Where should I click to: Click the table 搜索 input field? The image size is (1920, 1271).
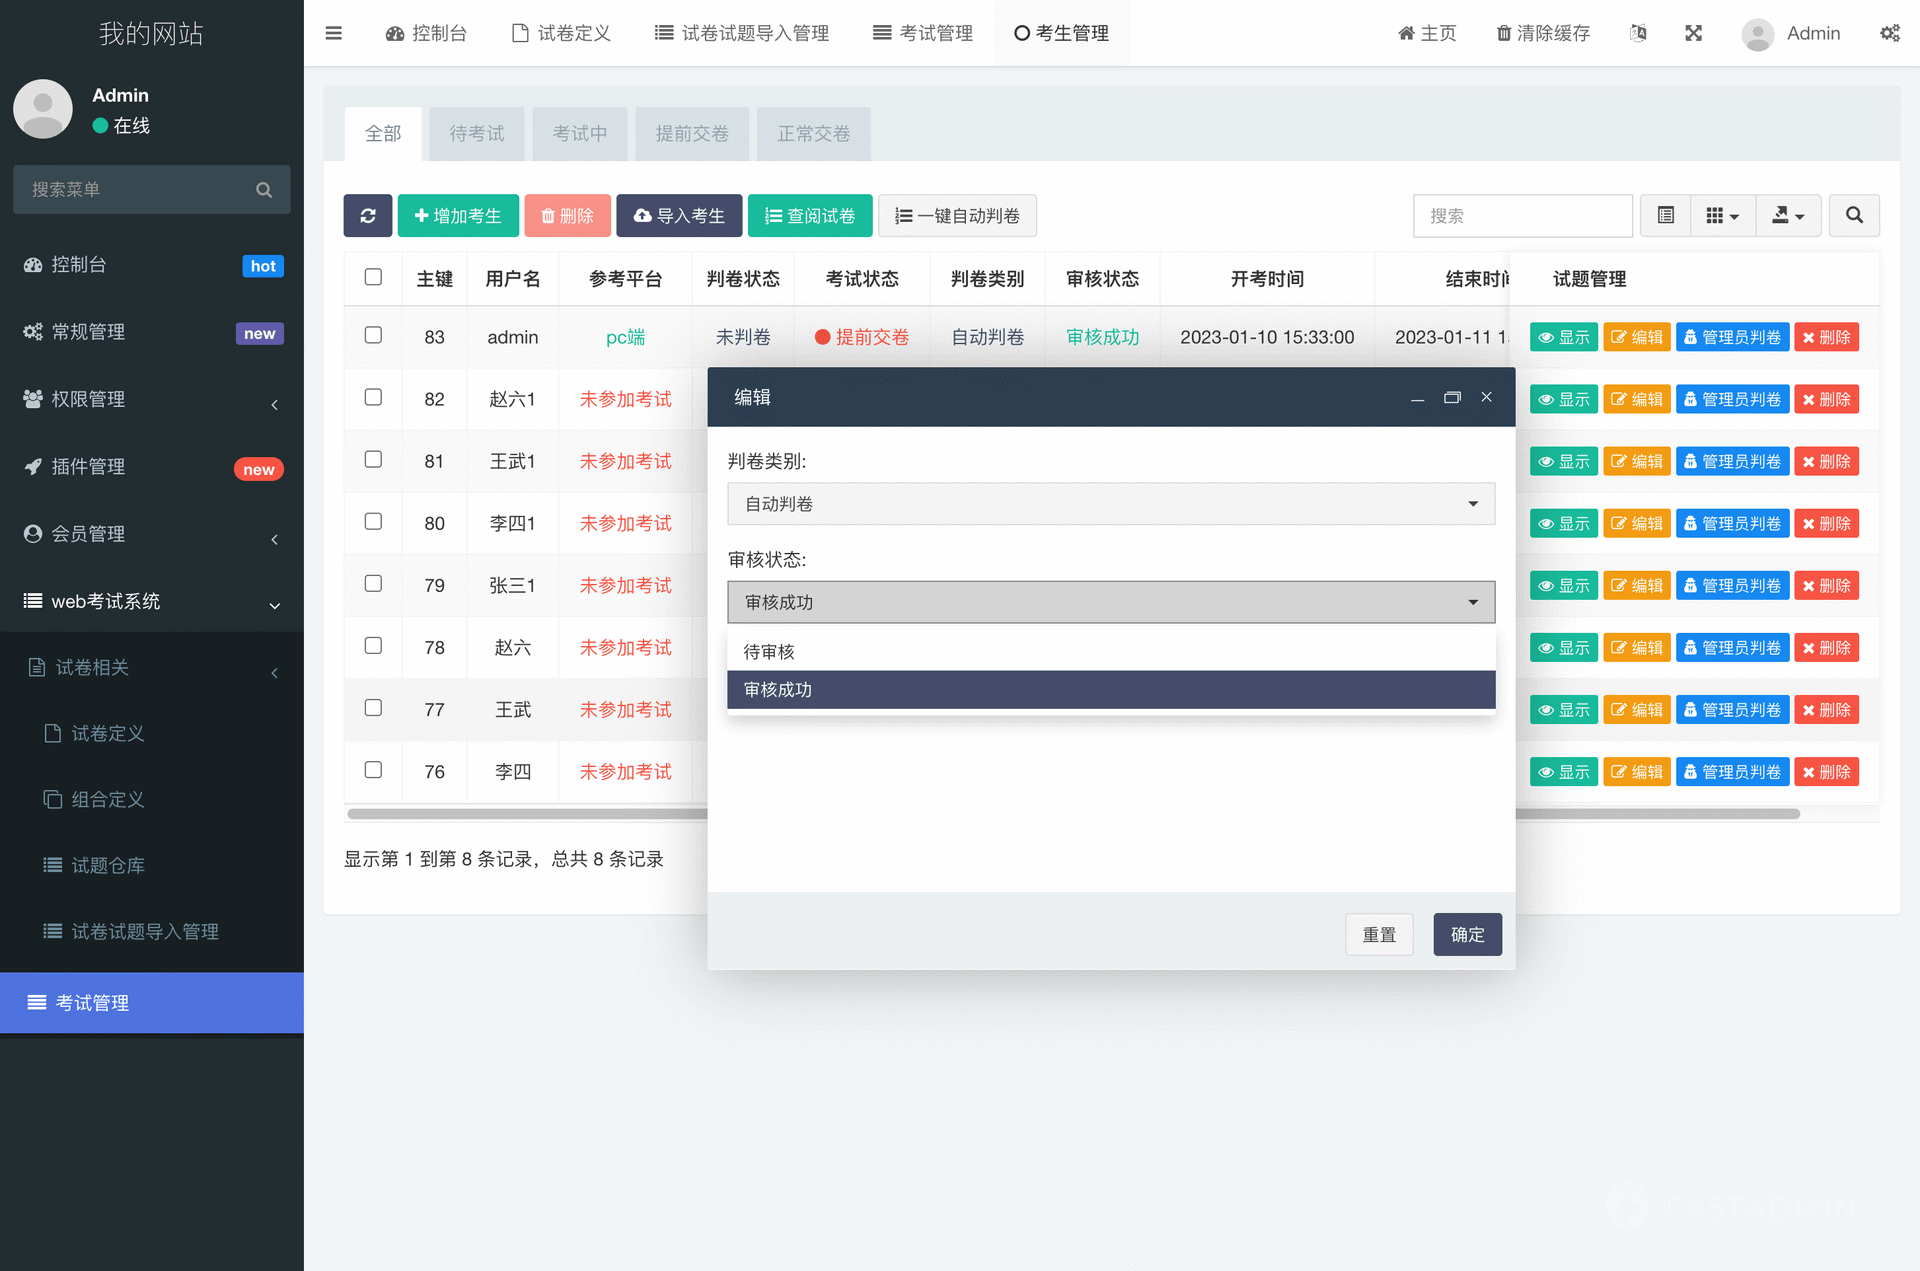tap(1522, 216)
